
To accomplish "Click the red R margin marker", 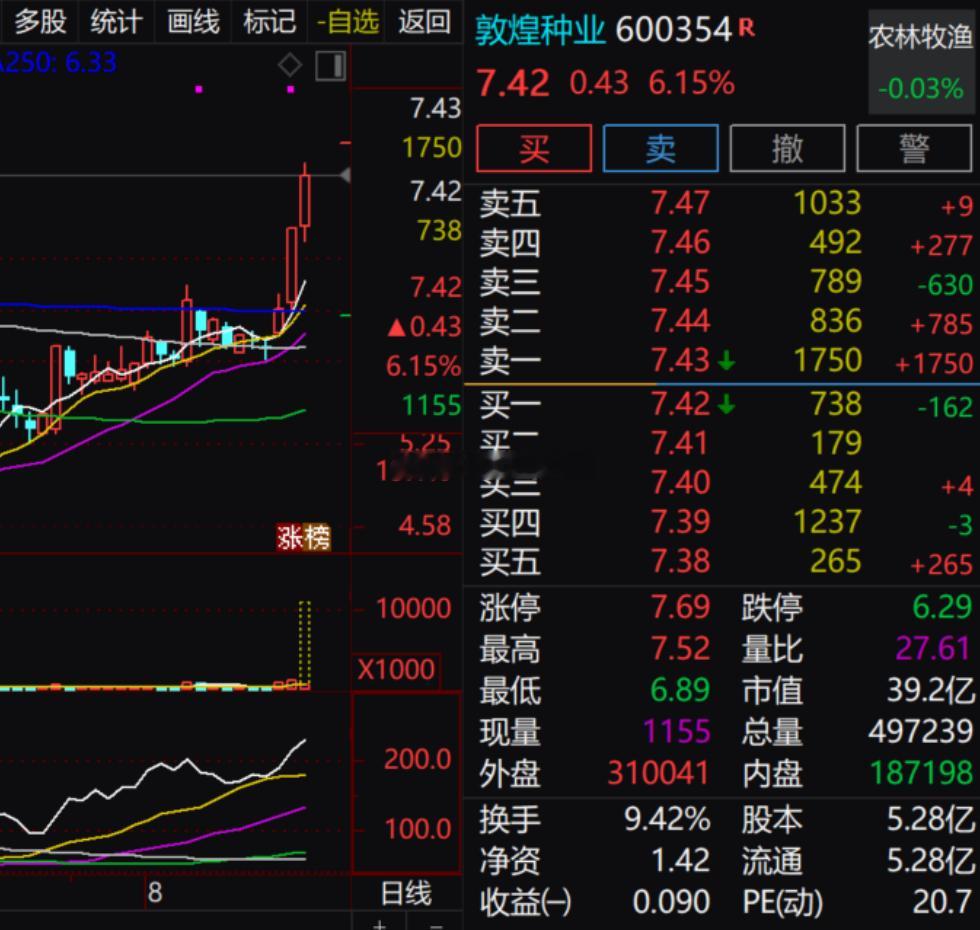I will pos(747,28).
